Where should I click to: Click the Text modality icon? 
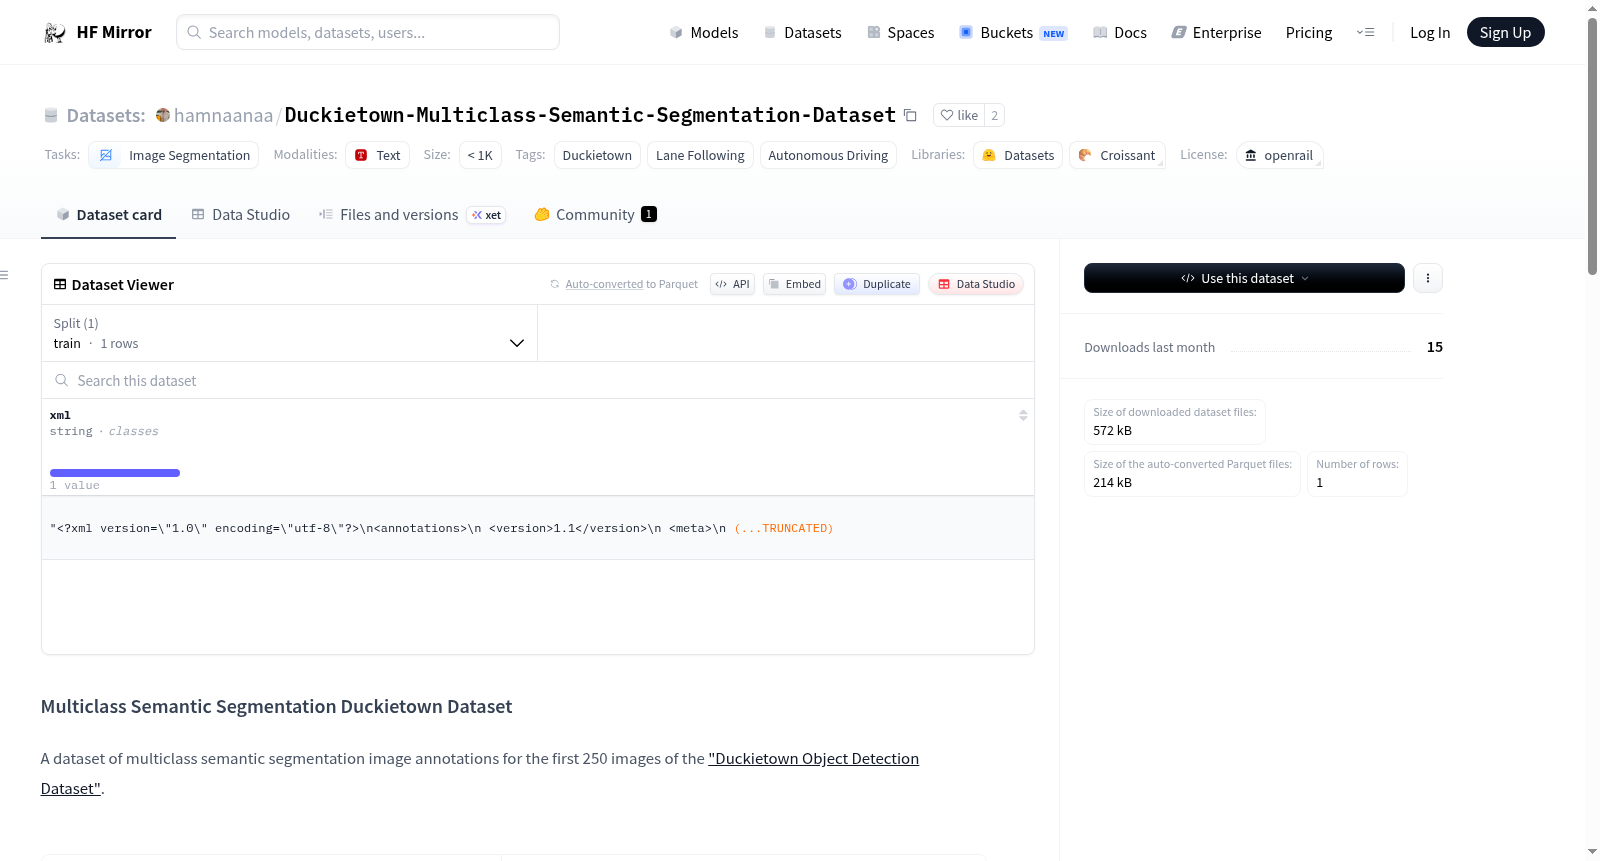coord(361,155)
